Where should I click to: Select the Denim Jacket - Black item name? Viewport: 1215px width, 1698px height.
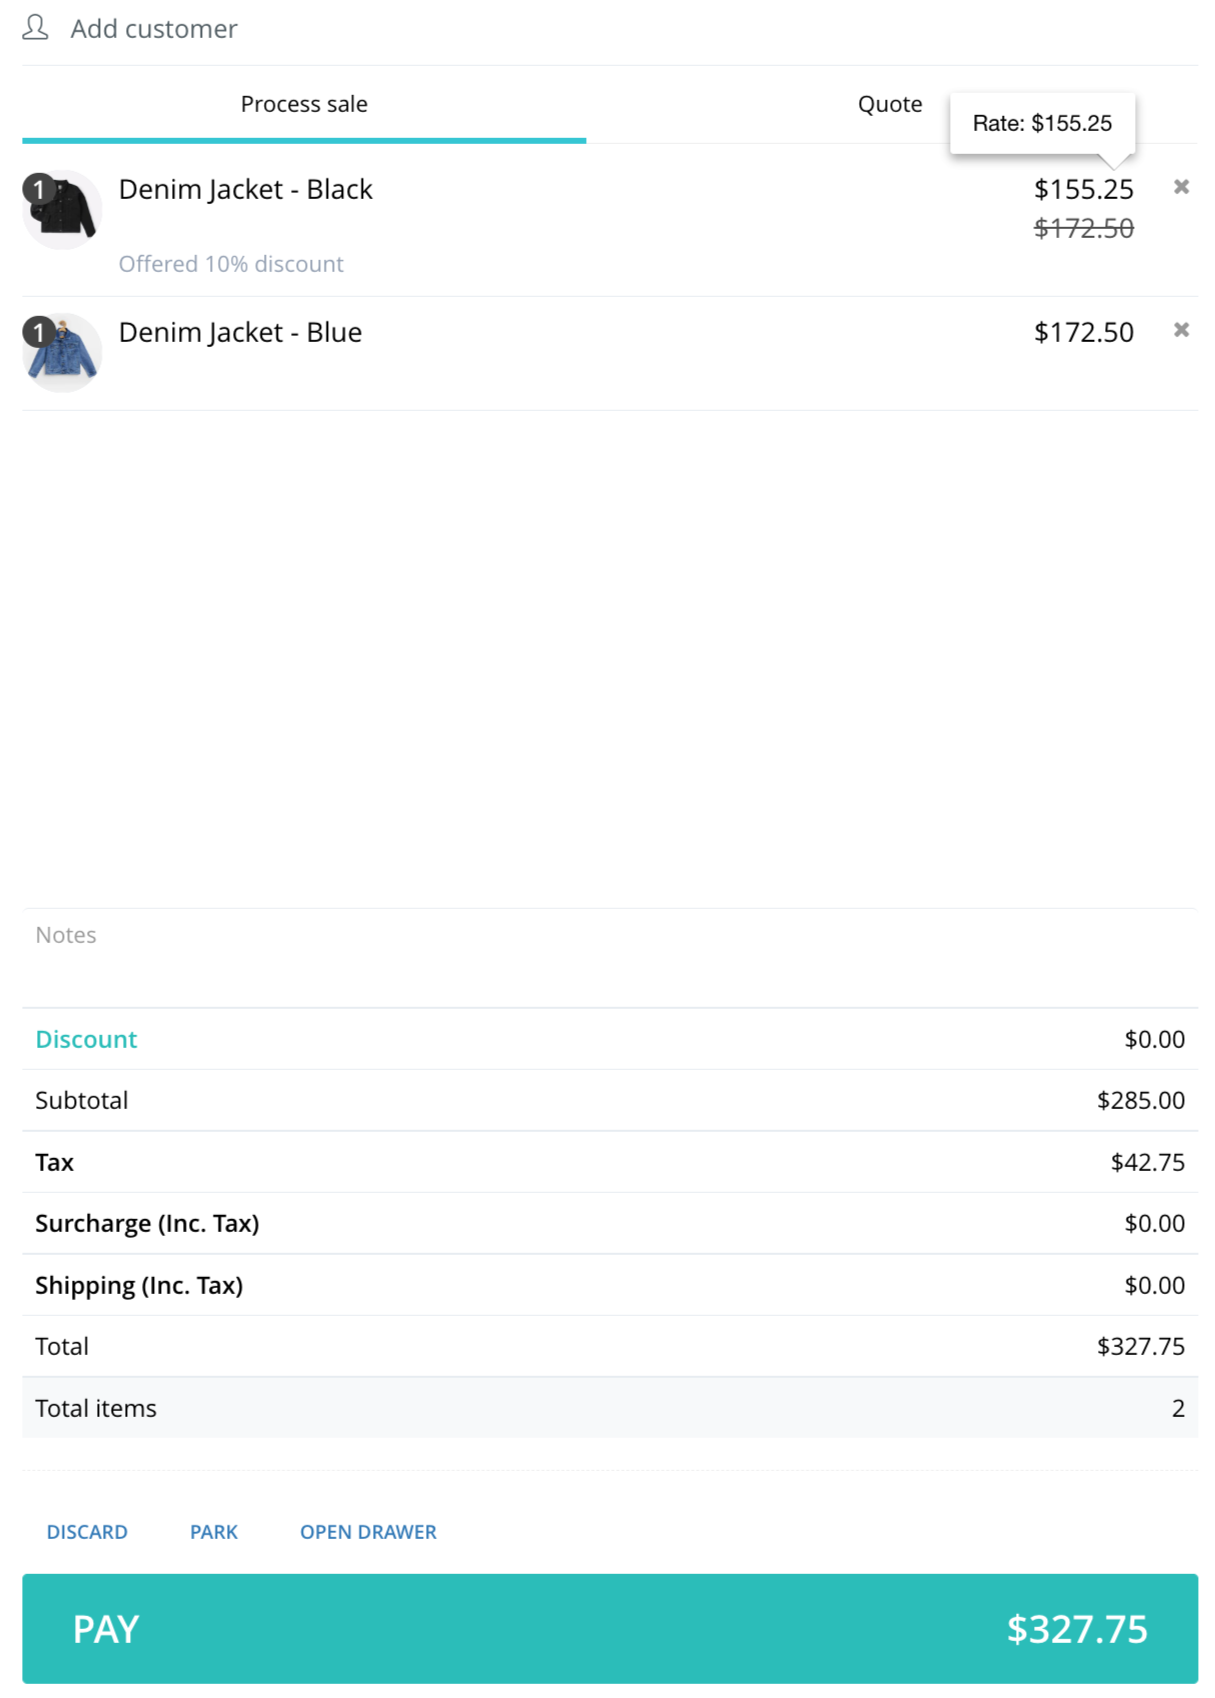[x=245, y=189]
